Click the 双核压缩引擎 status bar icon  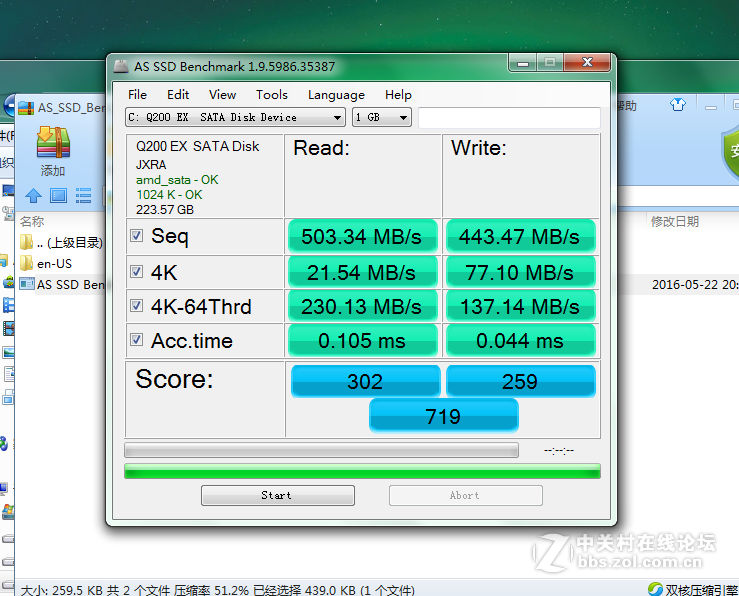coord(655,589)
